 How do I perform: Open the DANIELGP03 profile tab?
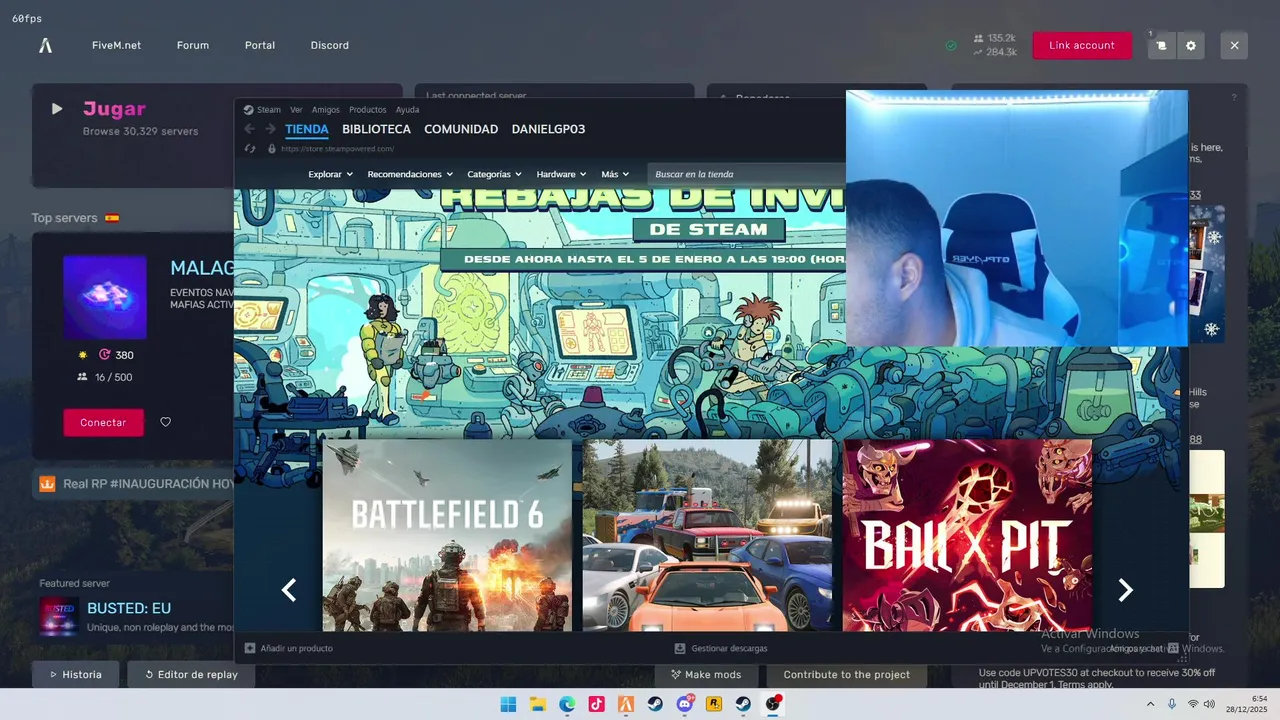[x=548, y=129]
